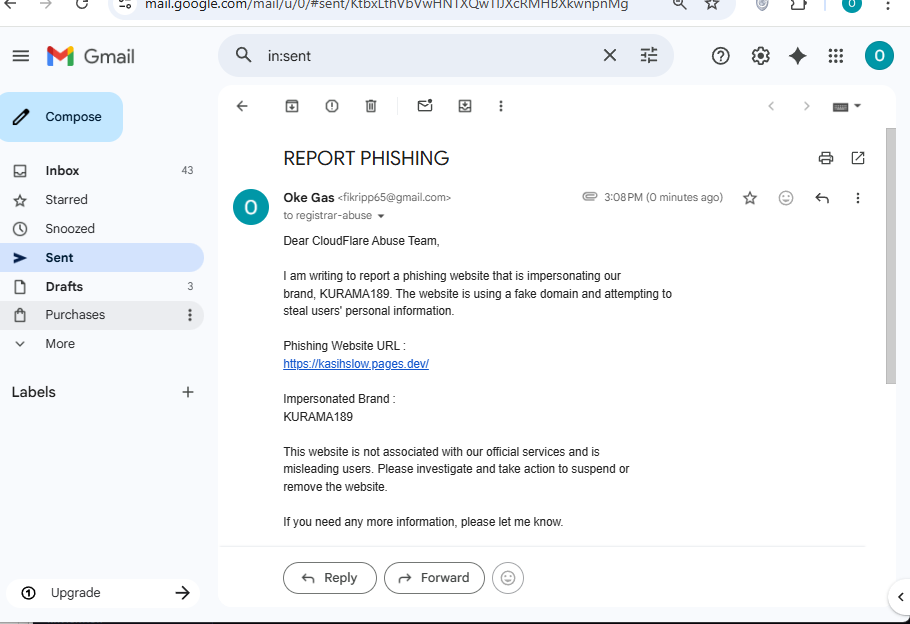Click the sender name Oke Gas
This screenshot has width=910, height=624.
(x=309, y=197)
